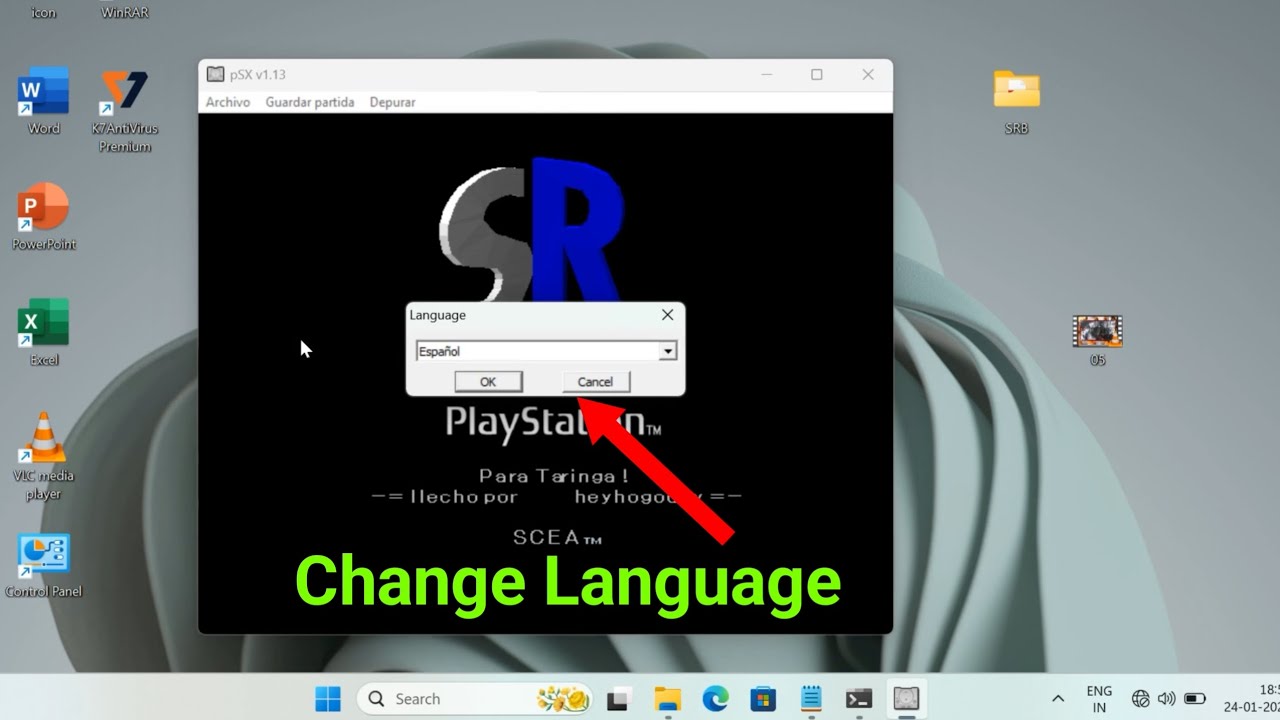The width and height of the screenshot is (1280, 720).
Task: Maximize the pSX v1.13 window
Action: tap(817, 74)
